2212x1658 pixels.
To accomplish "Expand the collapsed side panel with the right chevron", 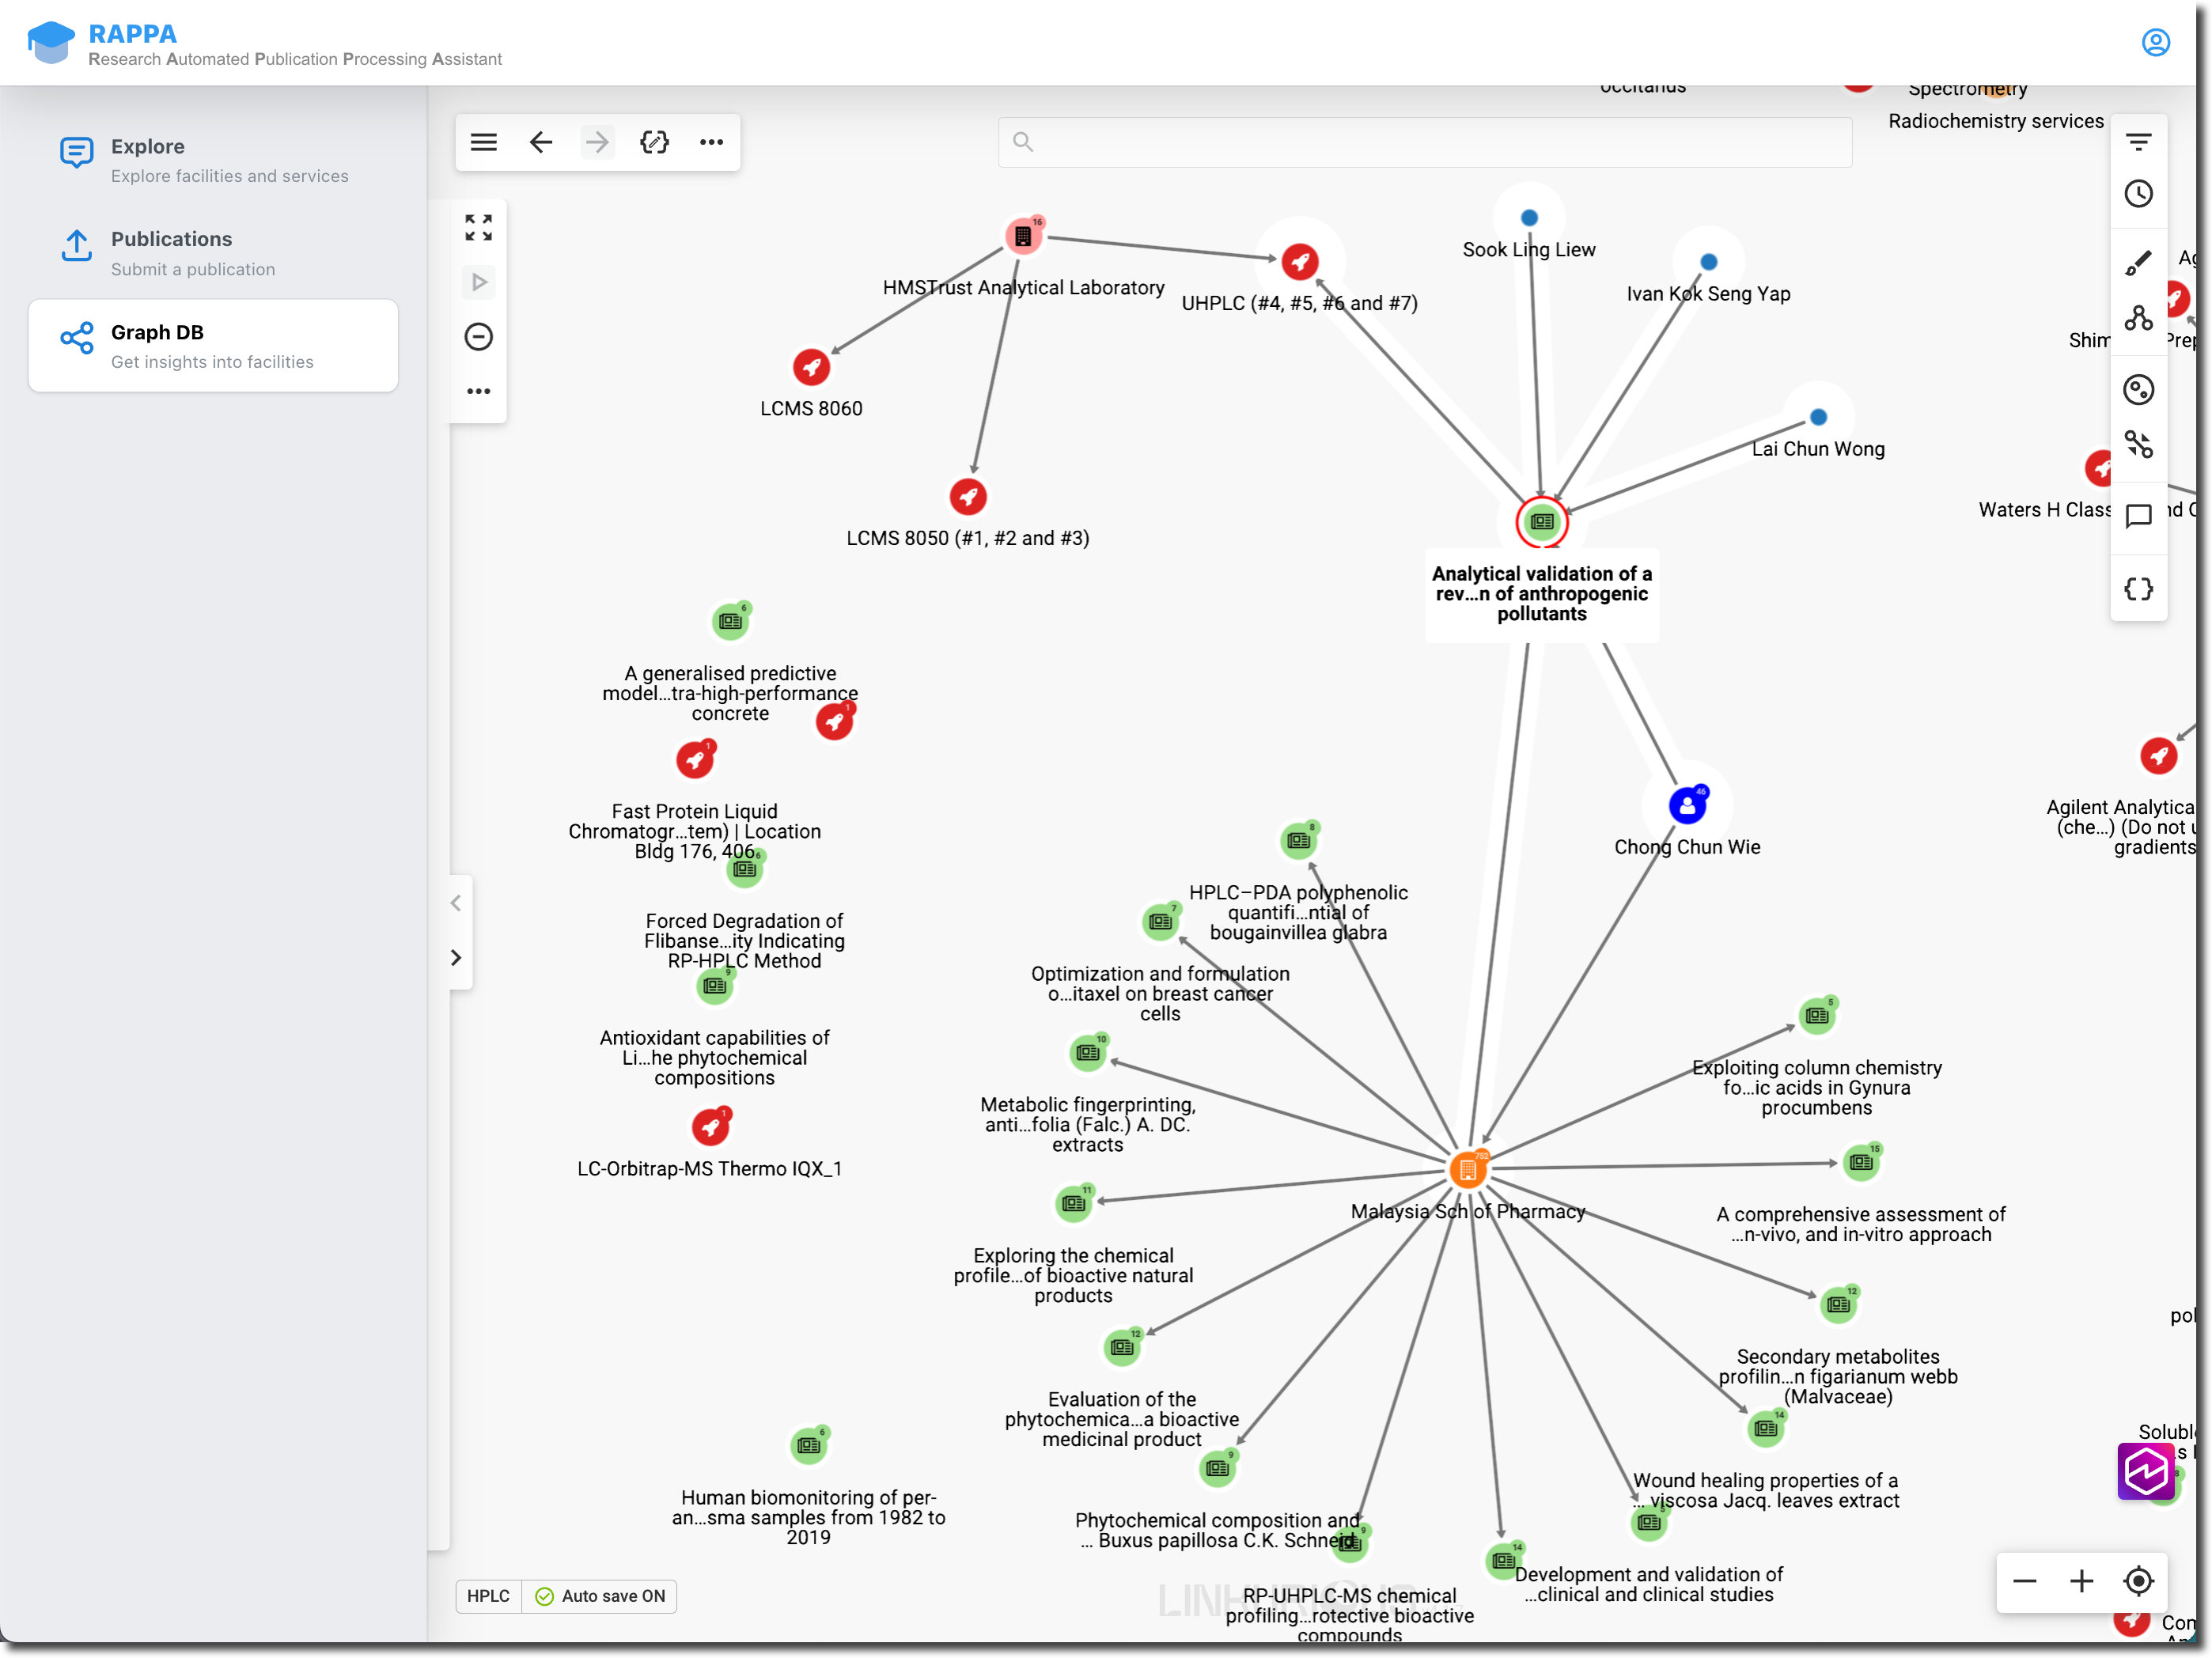I will coord(456,958).
